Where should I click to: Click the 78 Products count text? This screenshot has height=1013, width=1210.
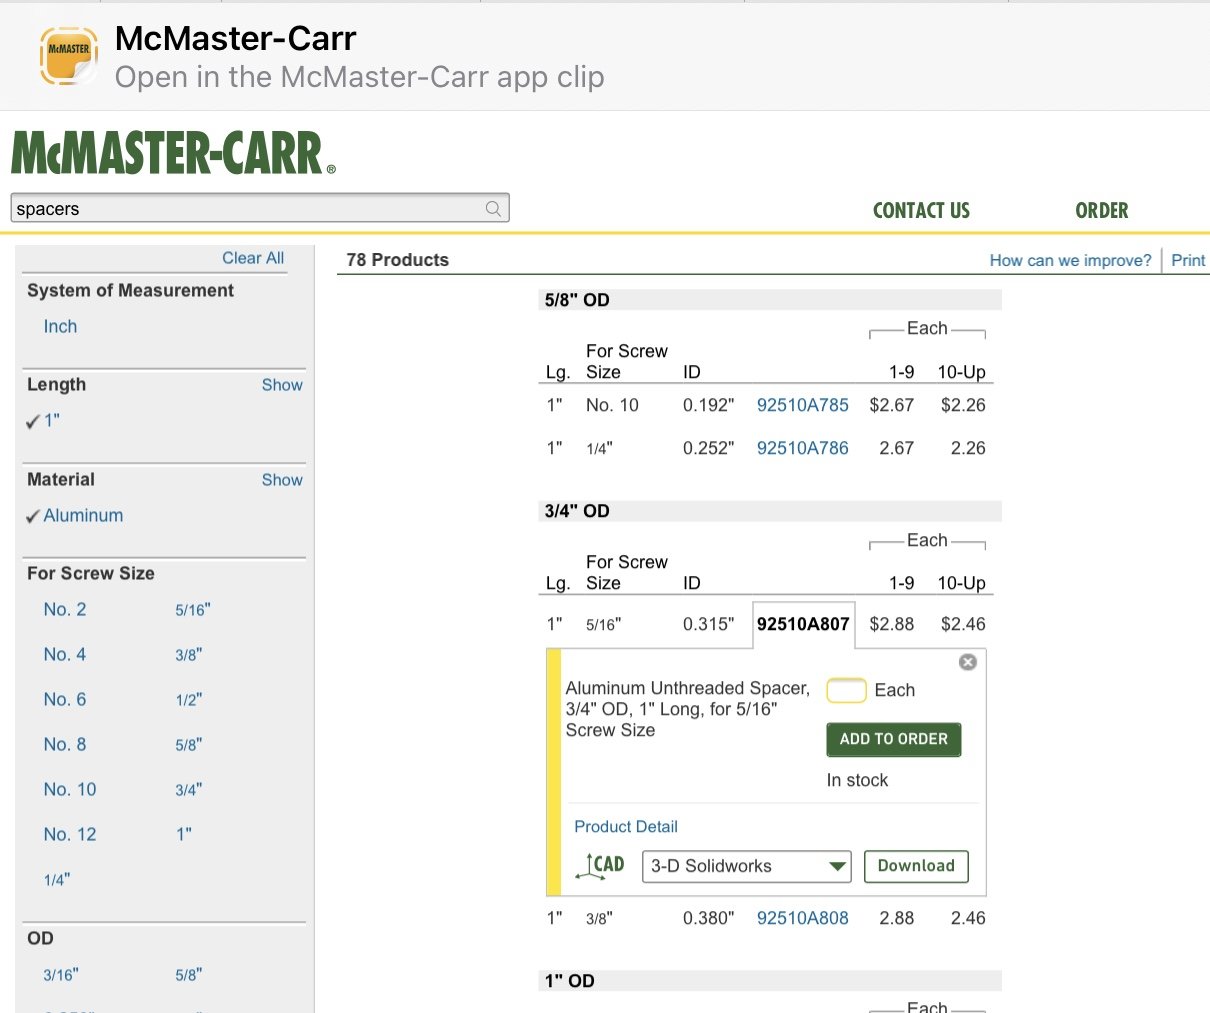pos(398,260)
